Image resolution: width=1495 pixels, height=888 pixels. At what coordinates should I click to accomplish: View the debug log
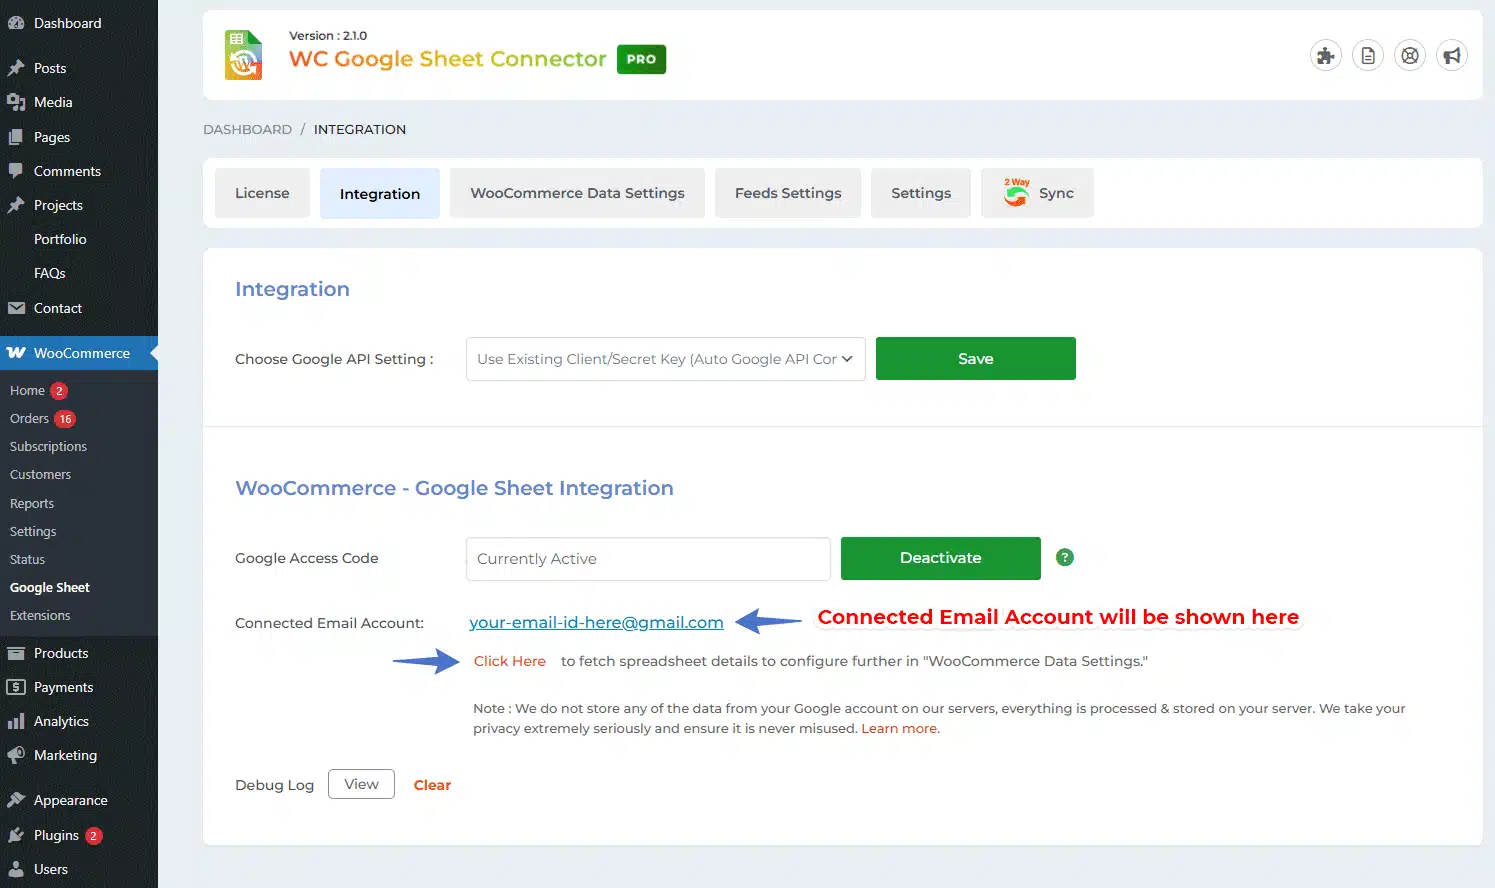click(x=361, y=784)
